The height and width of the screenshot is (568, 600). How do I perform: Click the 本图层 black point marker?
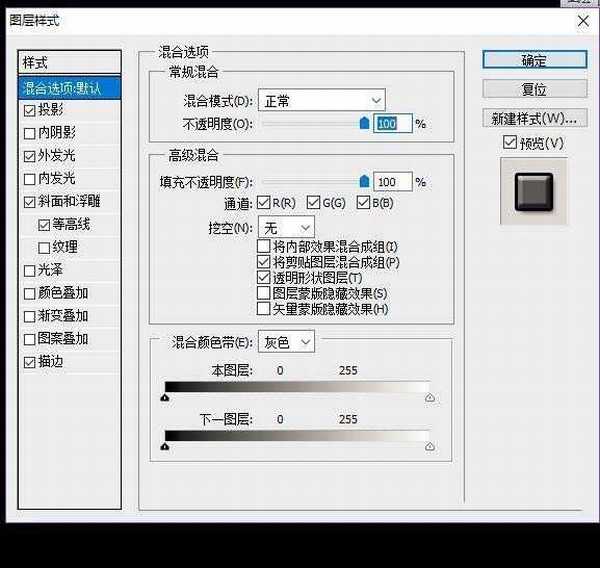click(x=165, y=397)
